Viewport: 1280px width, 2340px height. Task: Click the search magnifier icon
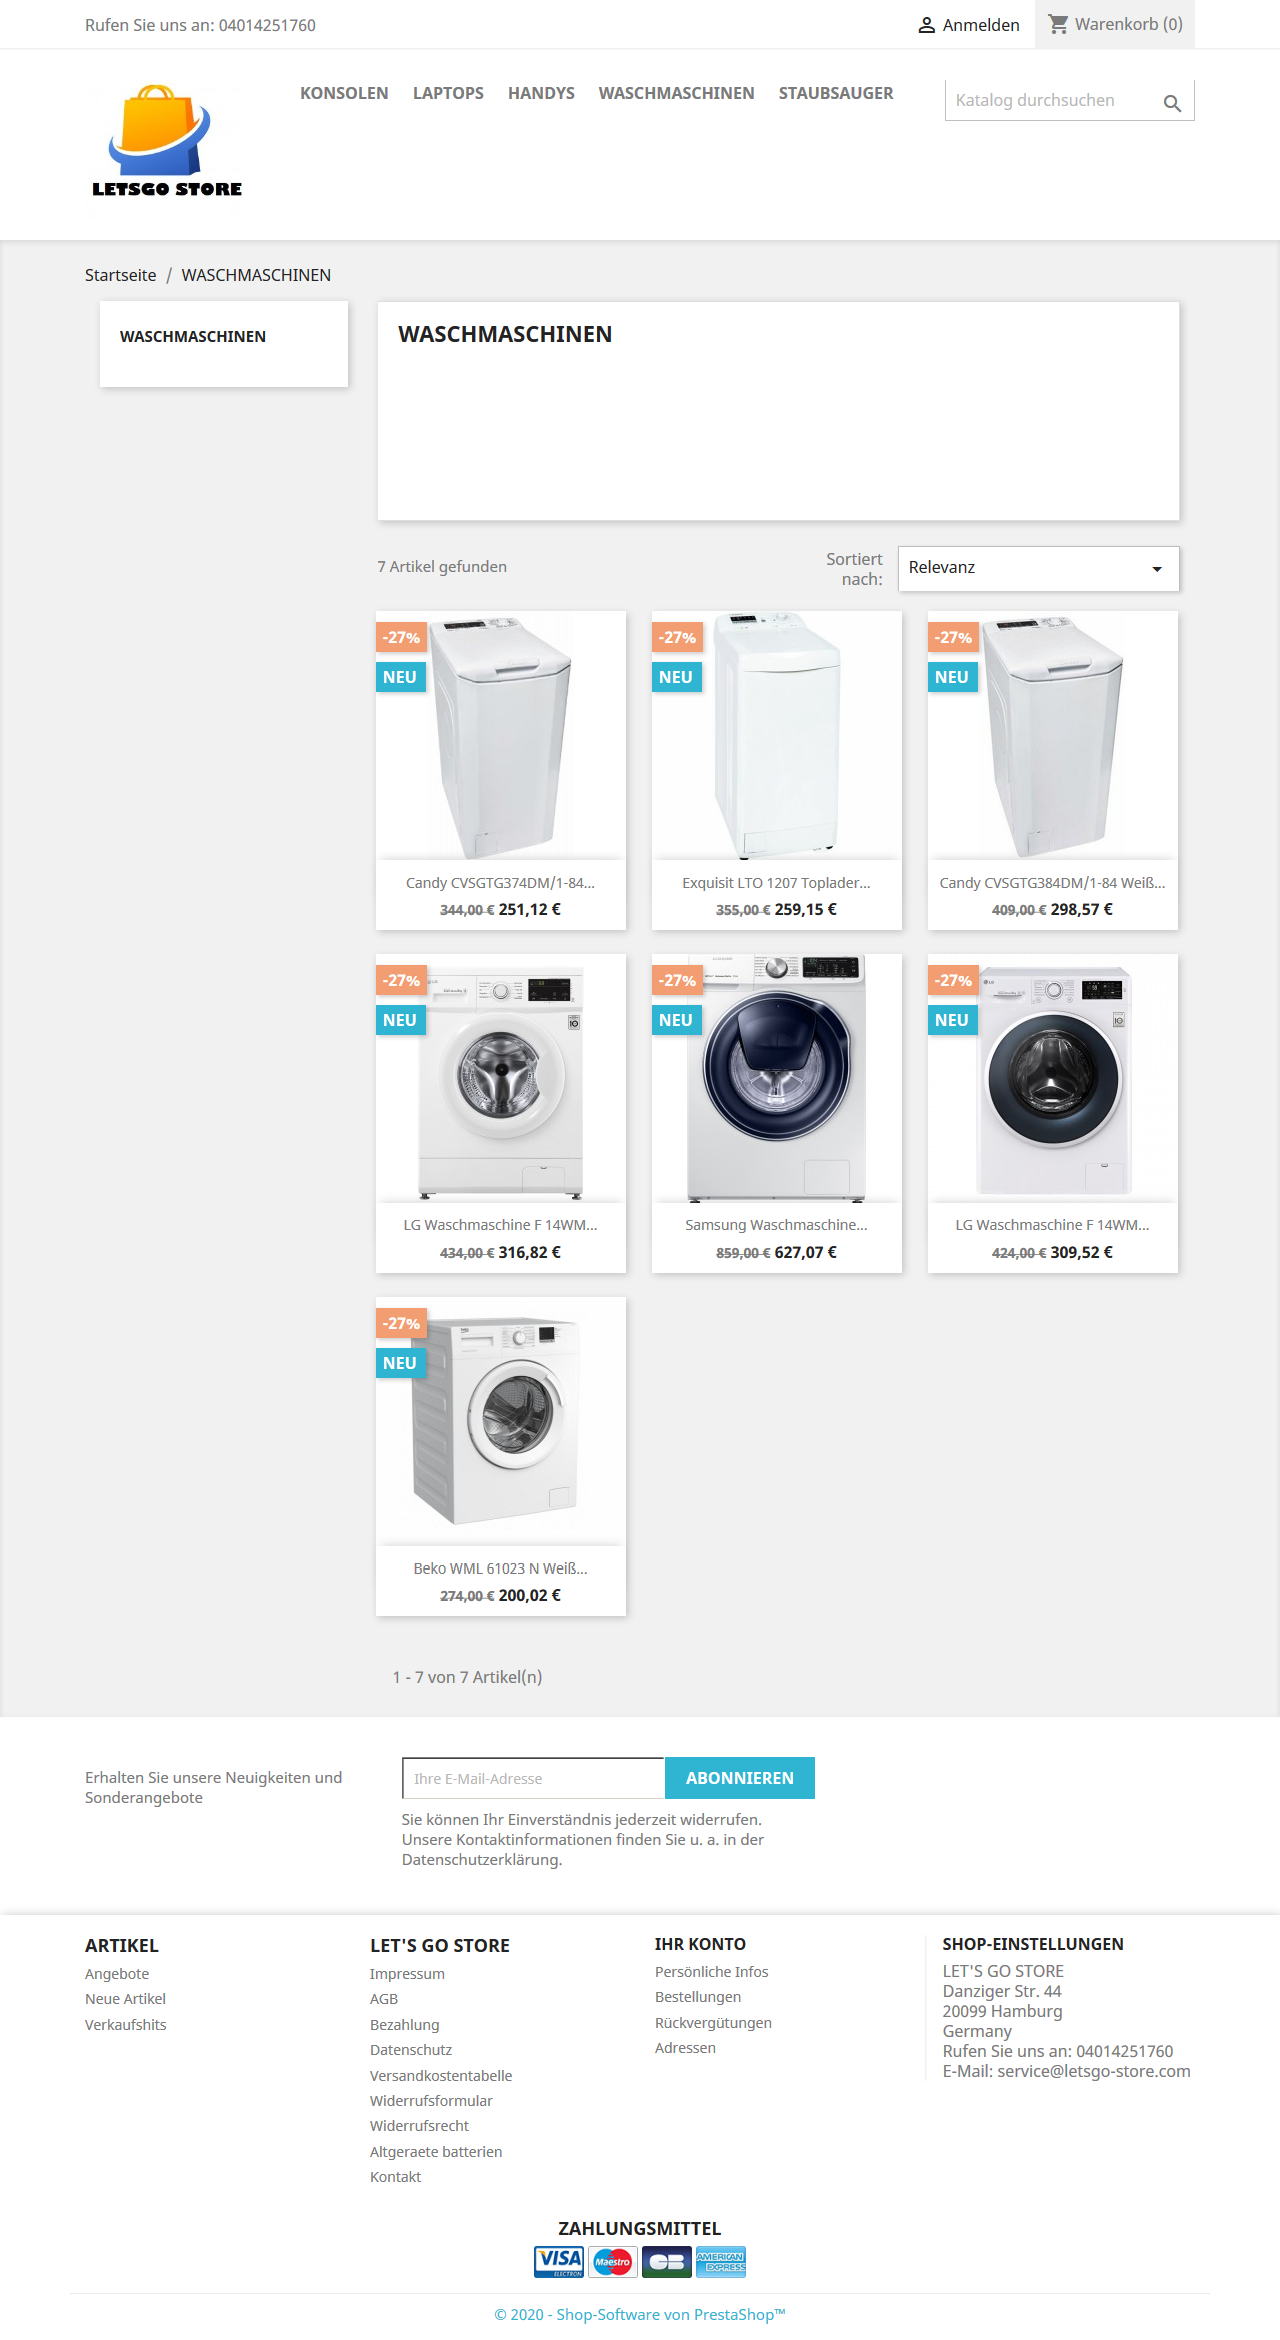point(1172,103)
